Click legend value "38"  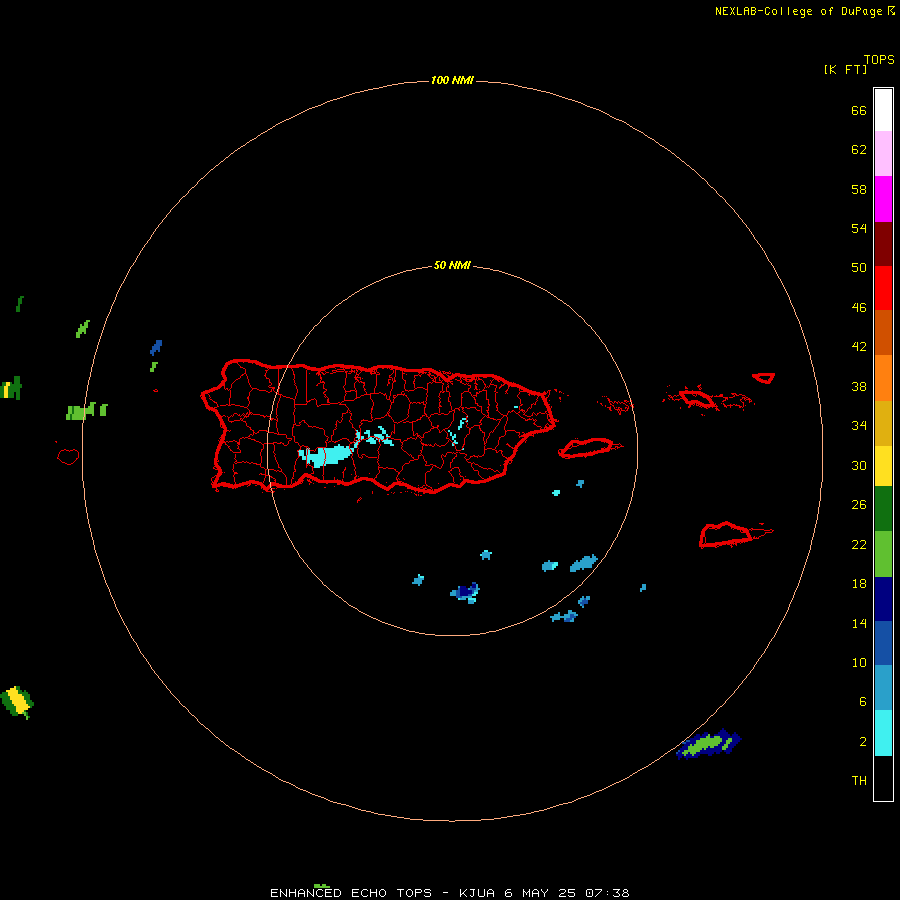859,386
